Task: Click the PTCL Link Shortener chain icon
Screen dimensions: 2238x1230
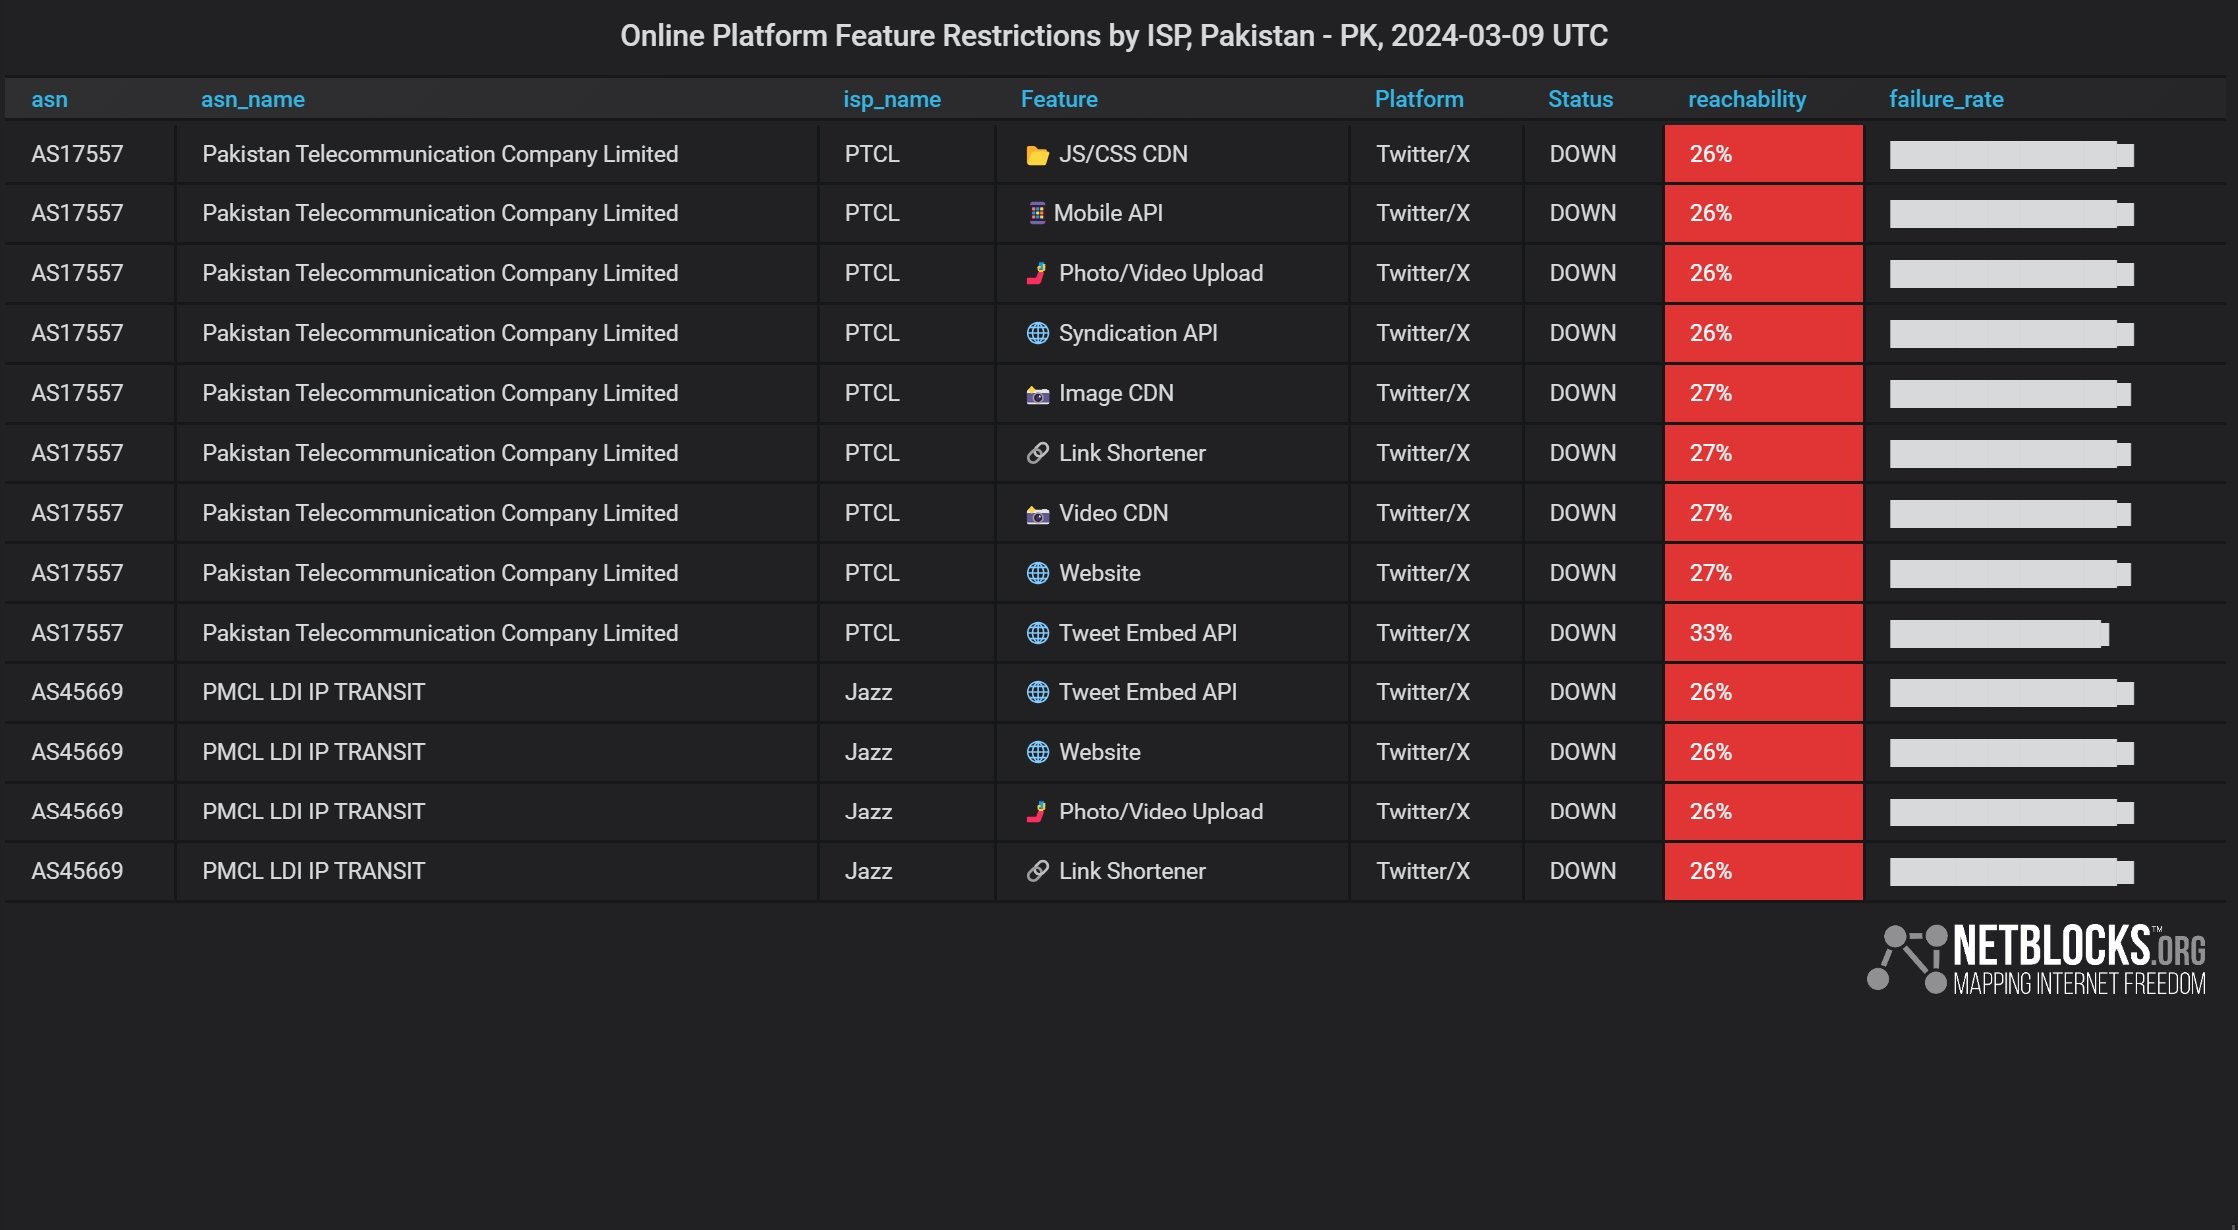Action: tap(1037, 453)
